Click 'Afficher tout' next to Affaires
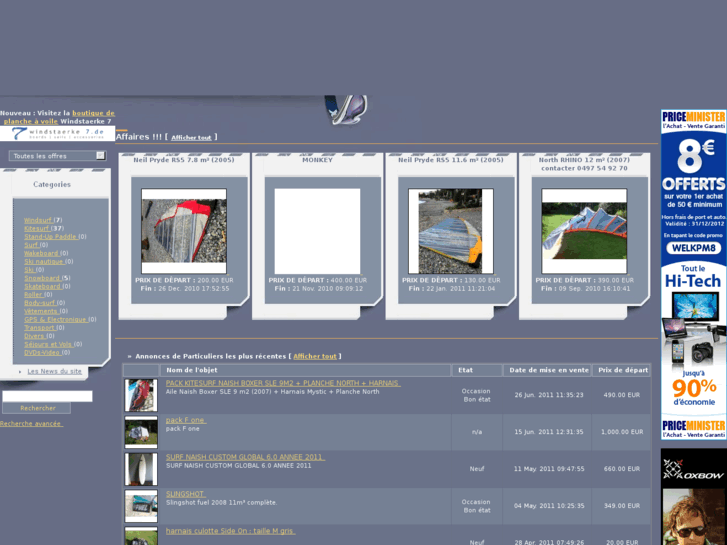 tap(191, 138)
